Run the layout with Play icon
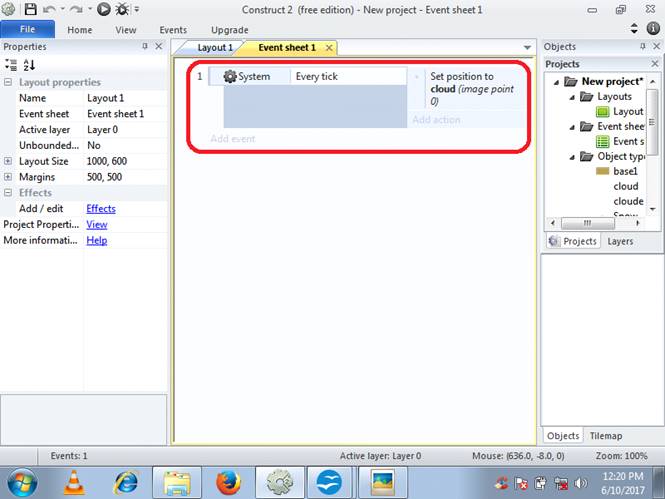The width and height of the screenshot is (665, 499). point(103,9)
